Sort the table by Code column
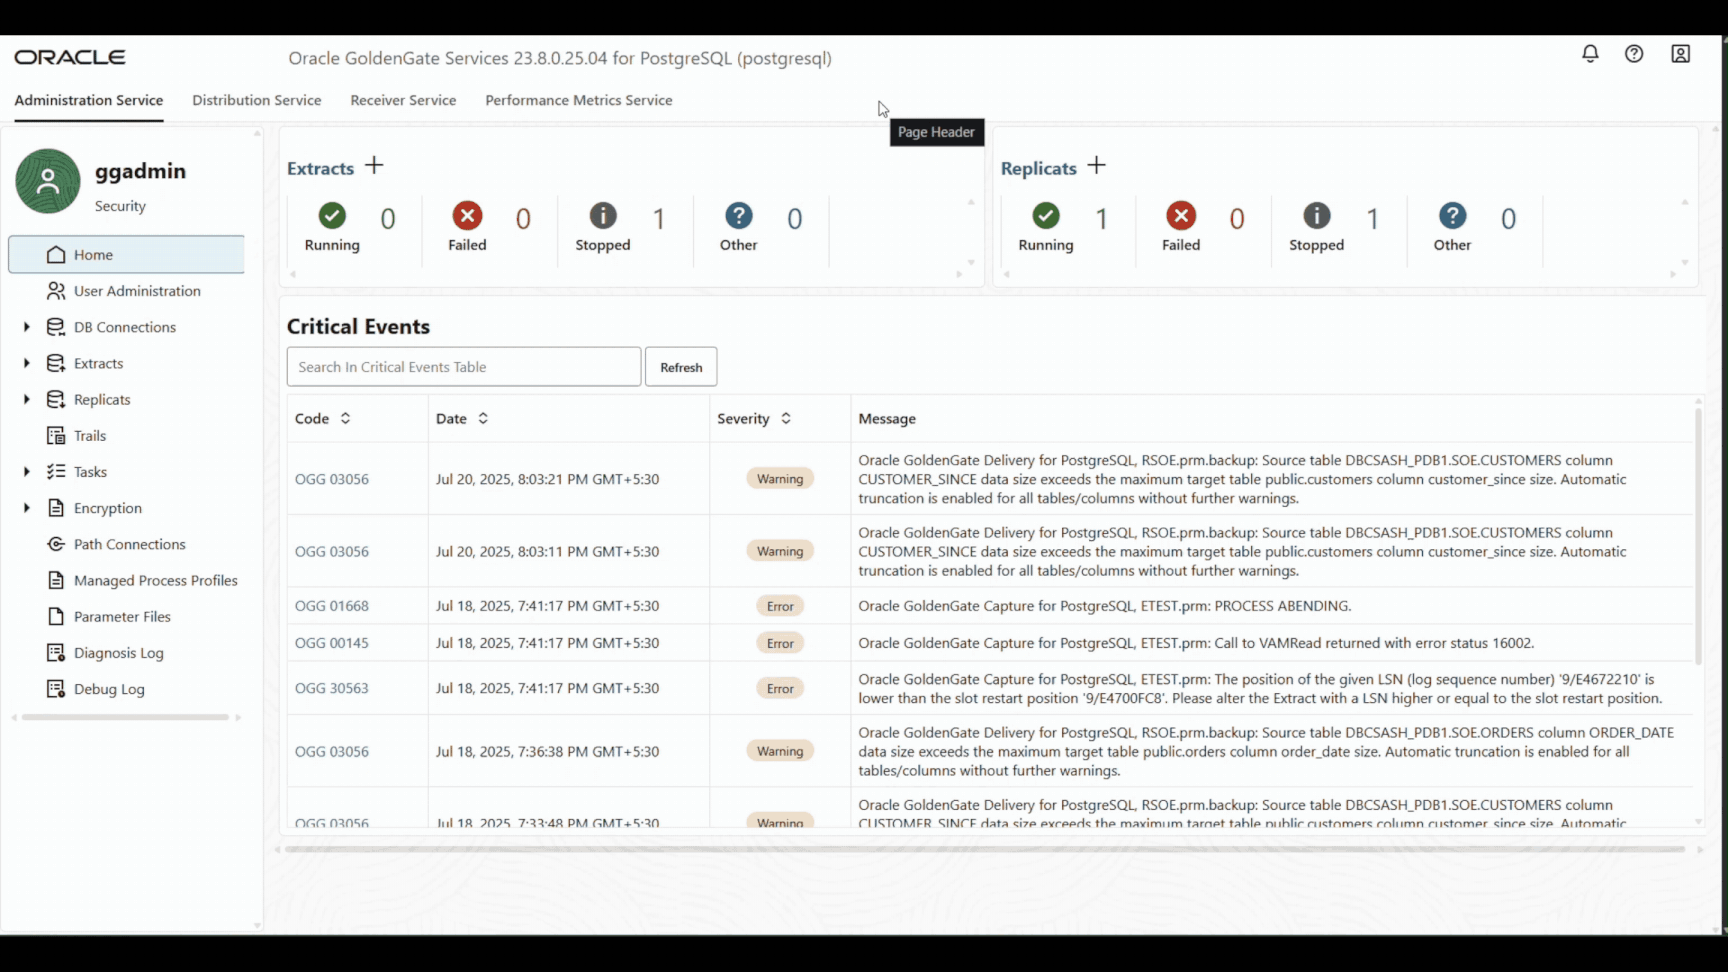This screenshot has height=972, width=1728. pos(345,418)
